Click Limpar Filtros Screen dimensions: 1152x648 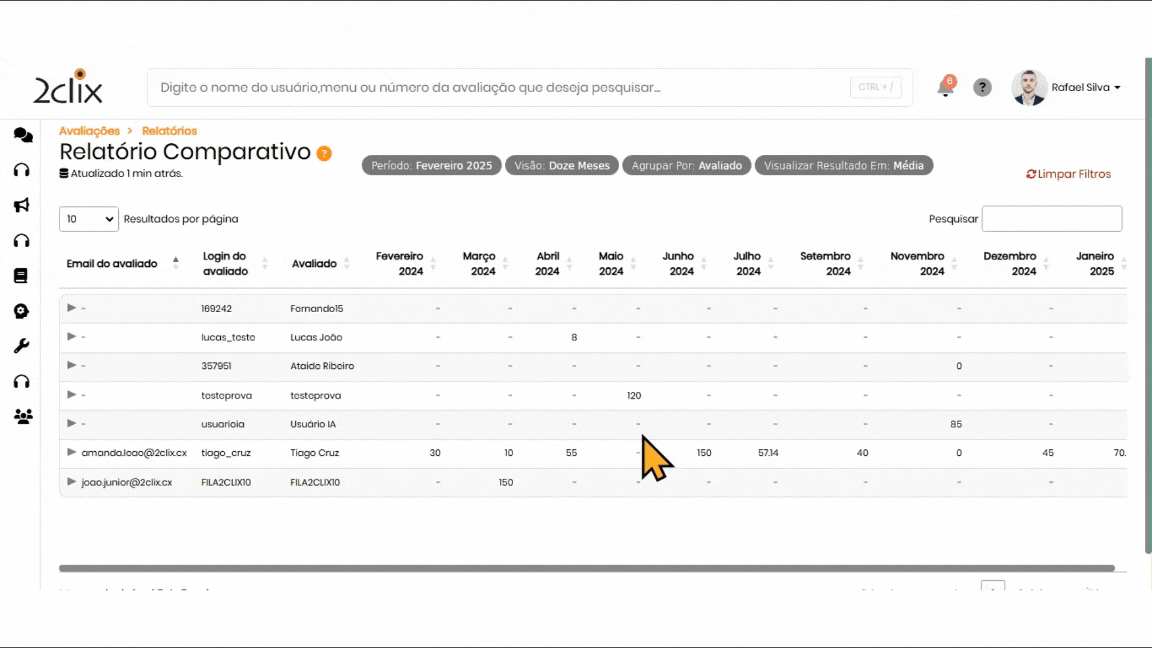click(x=1068, y=174)
